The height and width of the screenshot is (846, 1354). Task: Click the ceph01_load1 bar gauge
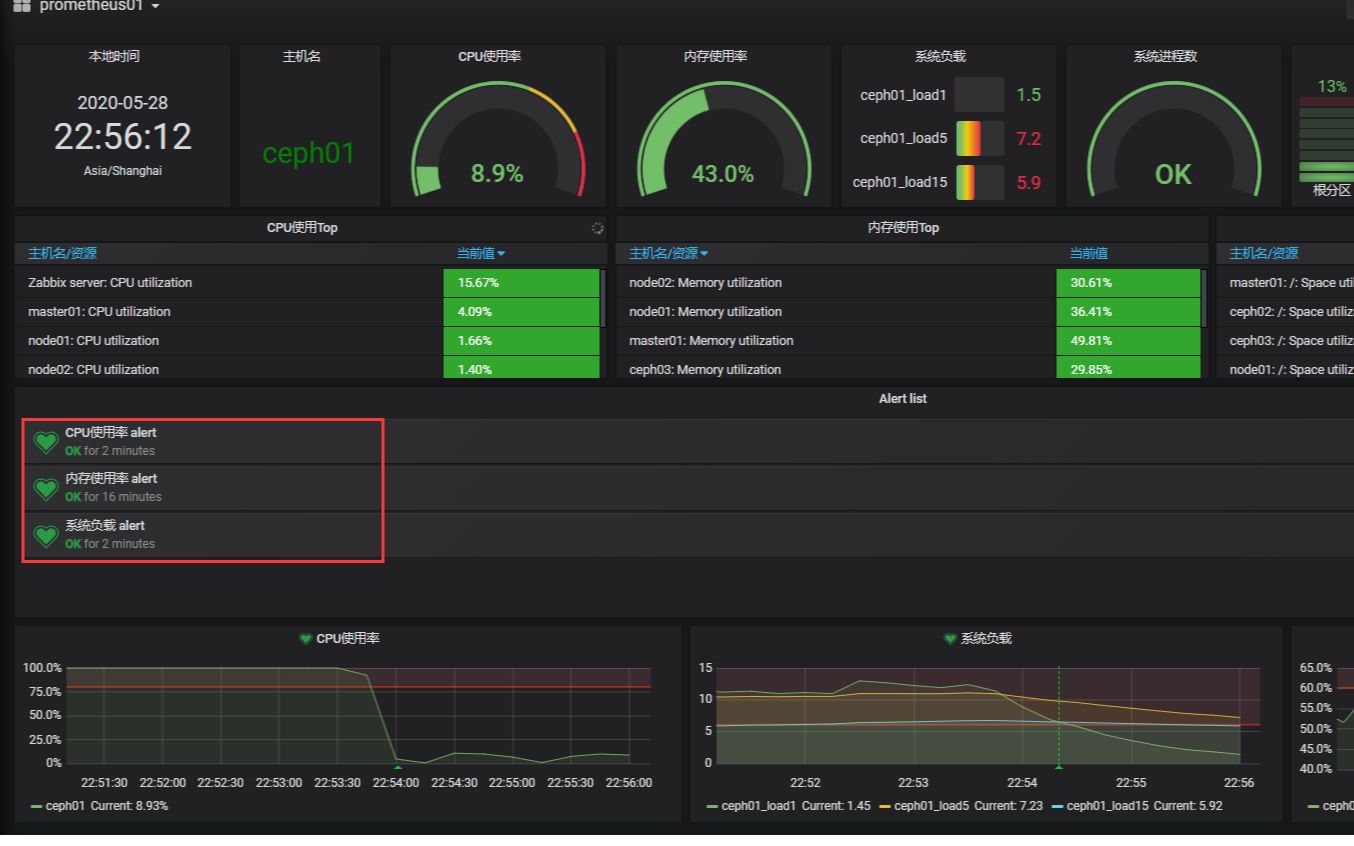[980, 95]
